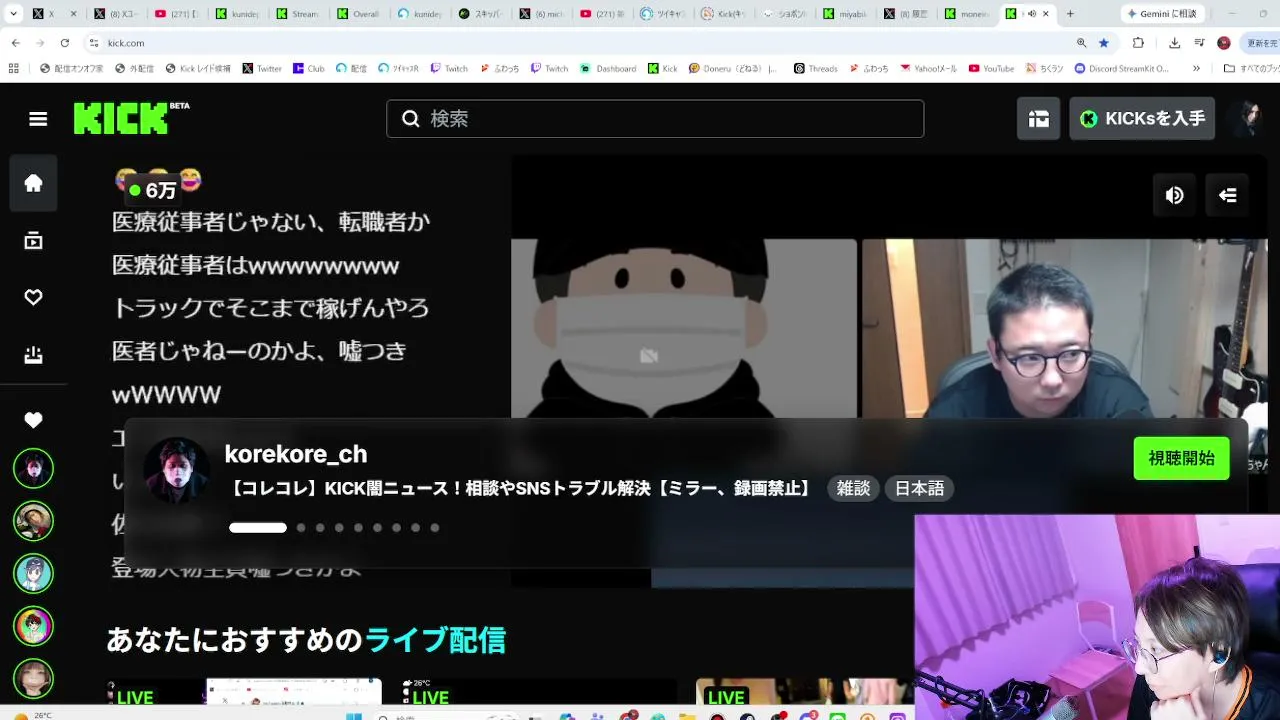Image resolution: width=1280 pixels, height=720 pixels.
Task: Mute the featured stream preview audio
Action: point(1175,195)
